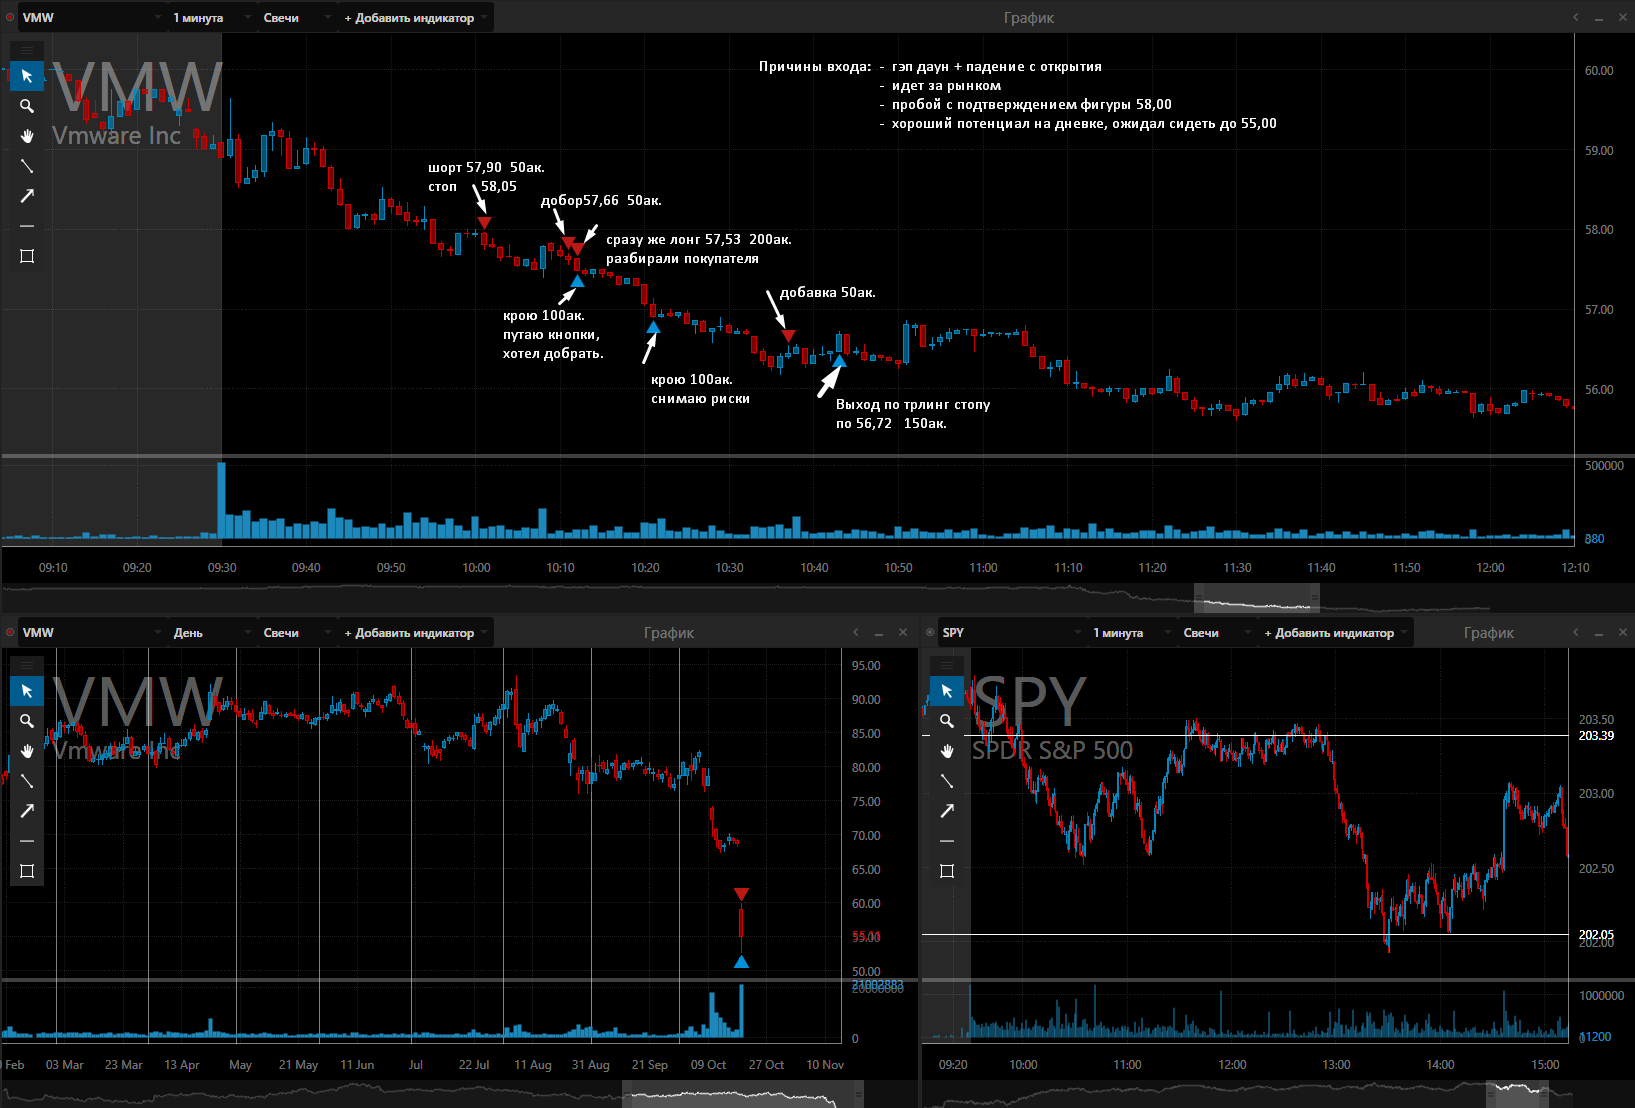Choose the magnifier tool in SPY chart
The image size is (1635, 1108).
tap(947, 721)
